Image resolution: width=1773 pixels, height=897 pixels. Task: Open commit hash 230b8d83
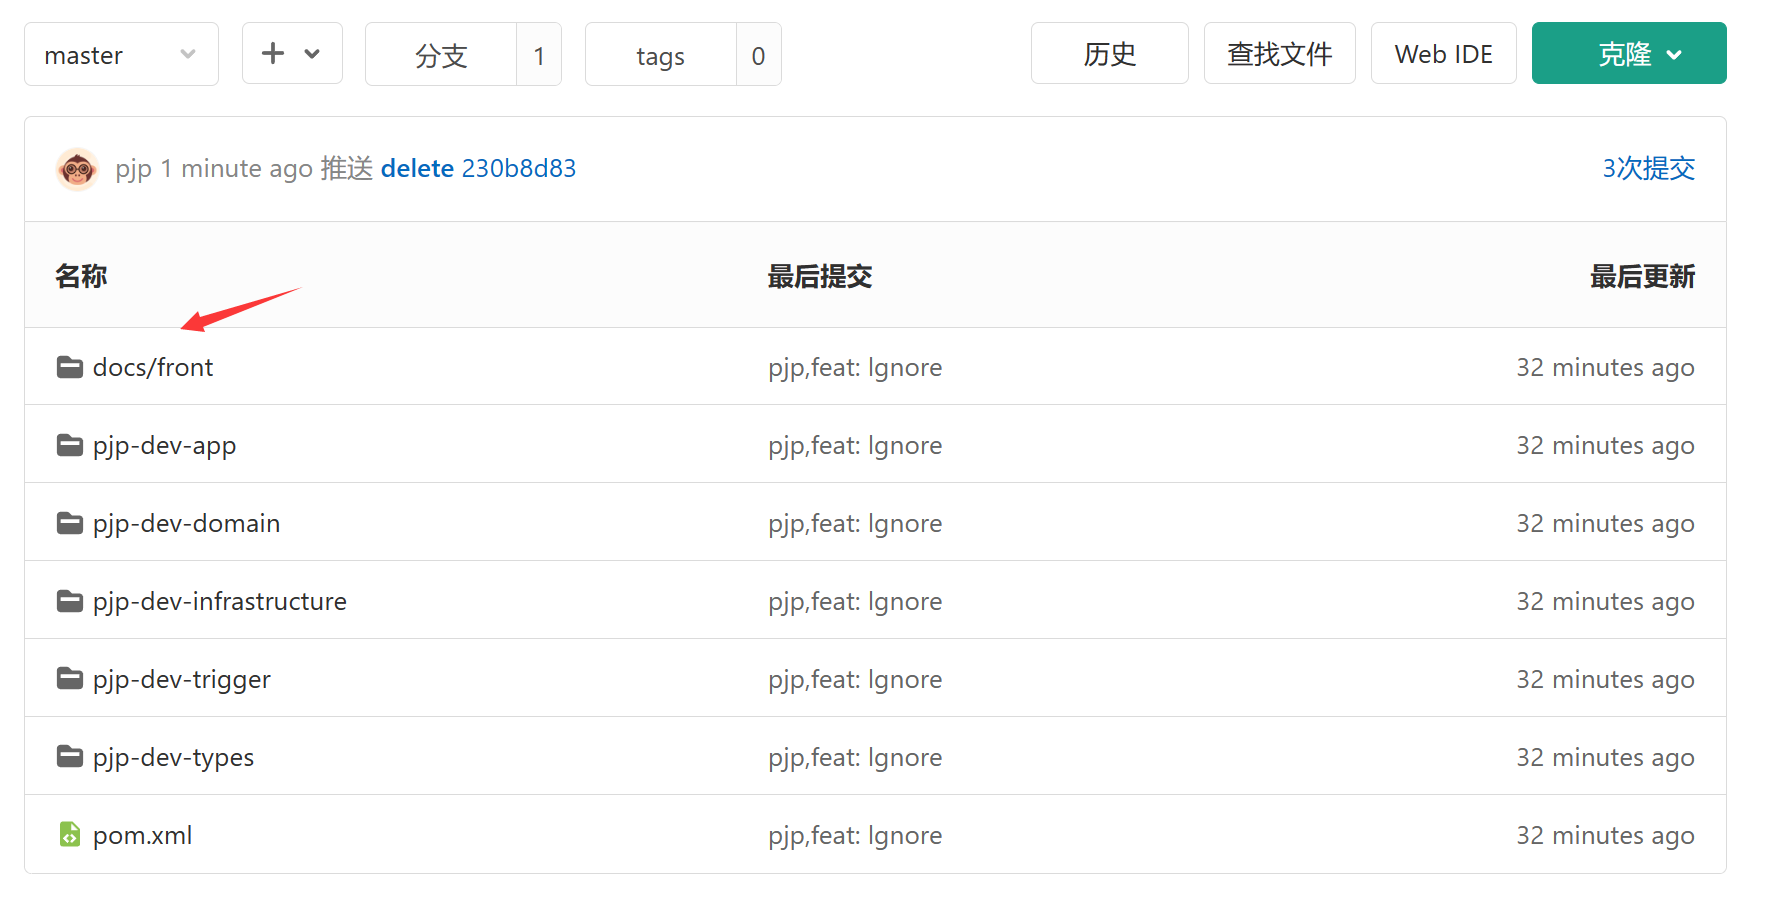pyautogui.click(x=519, y=168)
